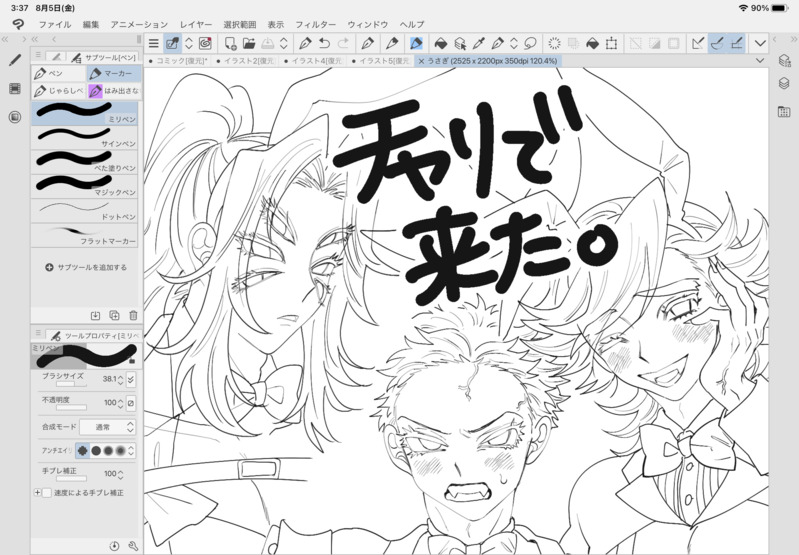Expand the command bar overflow chevron
799x555 pixels.
[760, 44]
